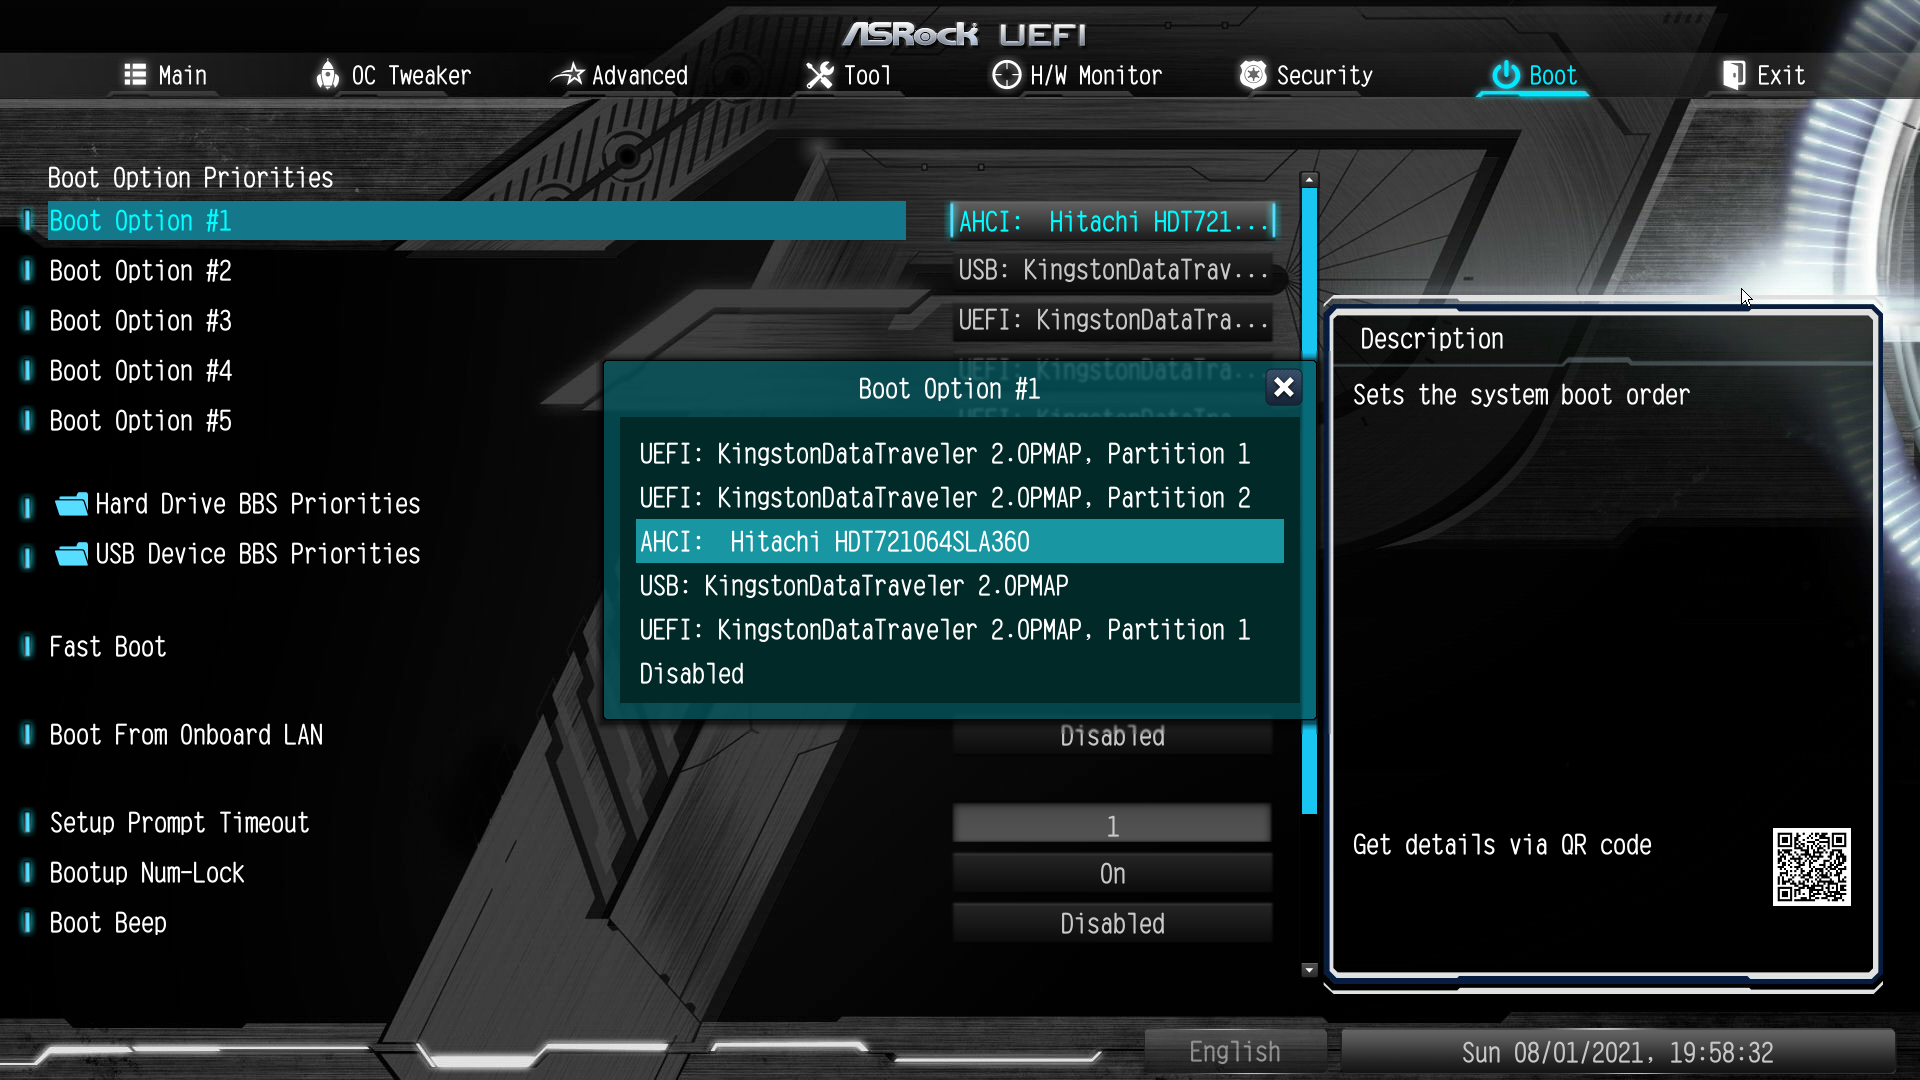Open Boot Option #1 value dropdown
The height and width of the screenshot is (1080, 1920).
coord(1113,221)
